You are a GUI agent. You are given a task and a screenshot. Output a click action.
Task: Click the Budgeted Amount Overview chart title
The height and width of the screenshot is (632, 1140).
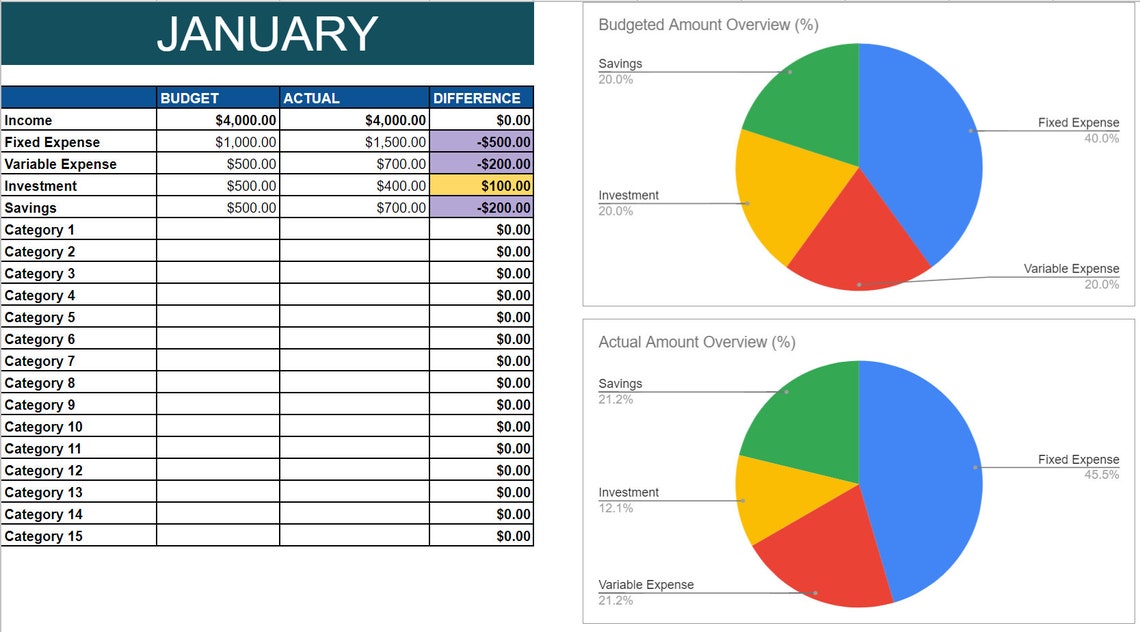pos(708,24)
